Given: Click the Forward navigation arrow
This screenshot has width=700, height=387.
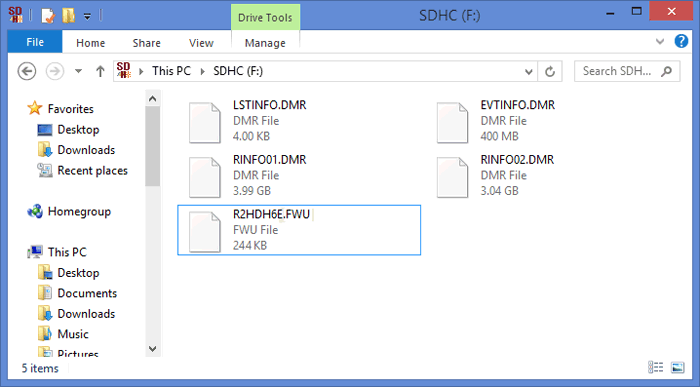Looking at the screenshot, I should (55, 71).
